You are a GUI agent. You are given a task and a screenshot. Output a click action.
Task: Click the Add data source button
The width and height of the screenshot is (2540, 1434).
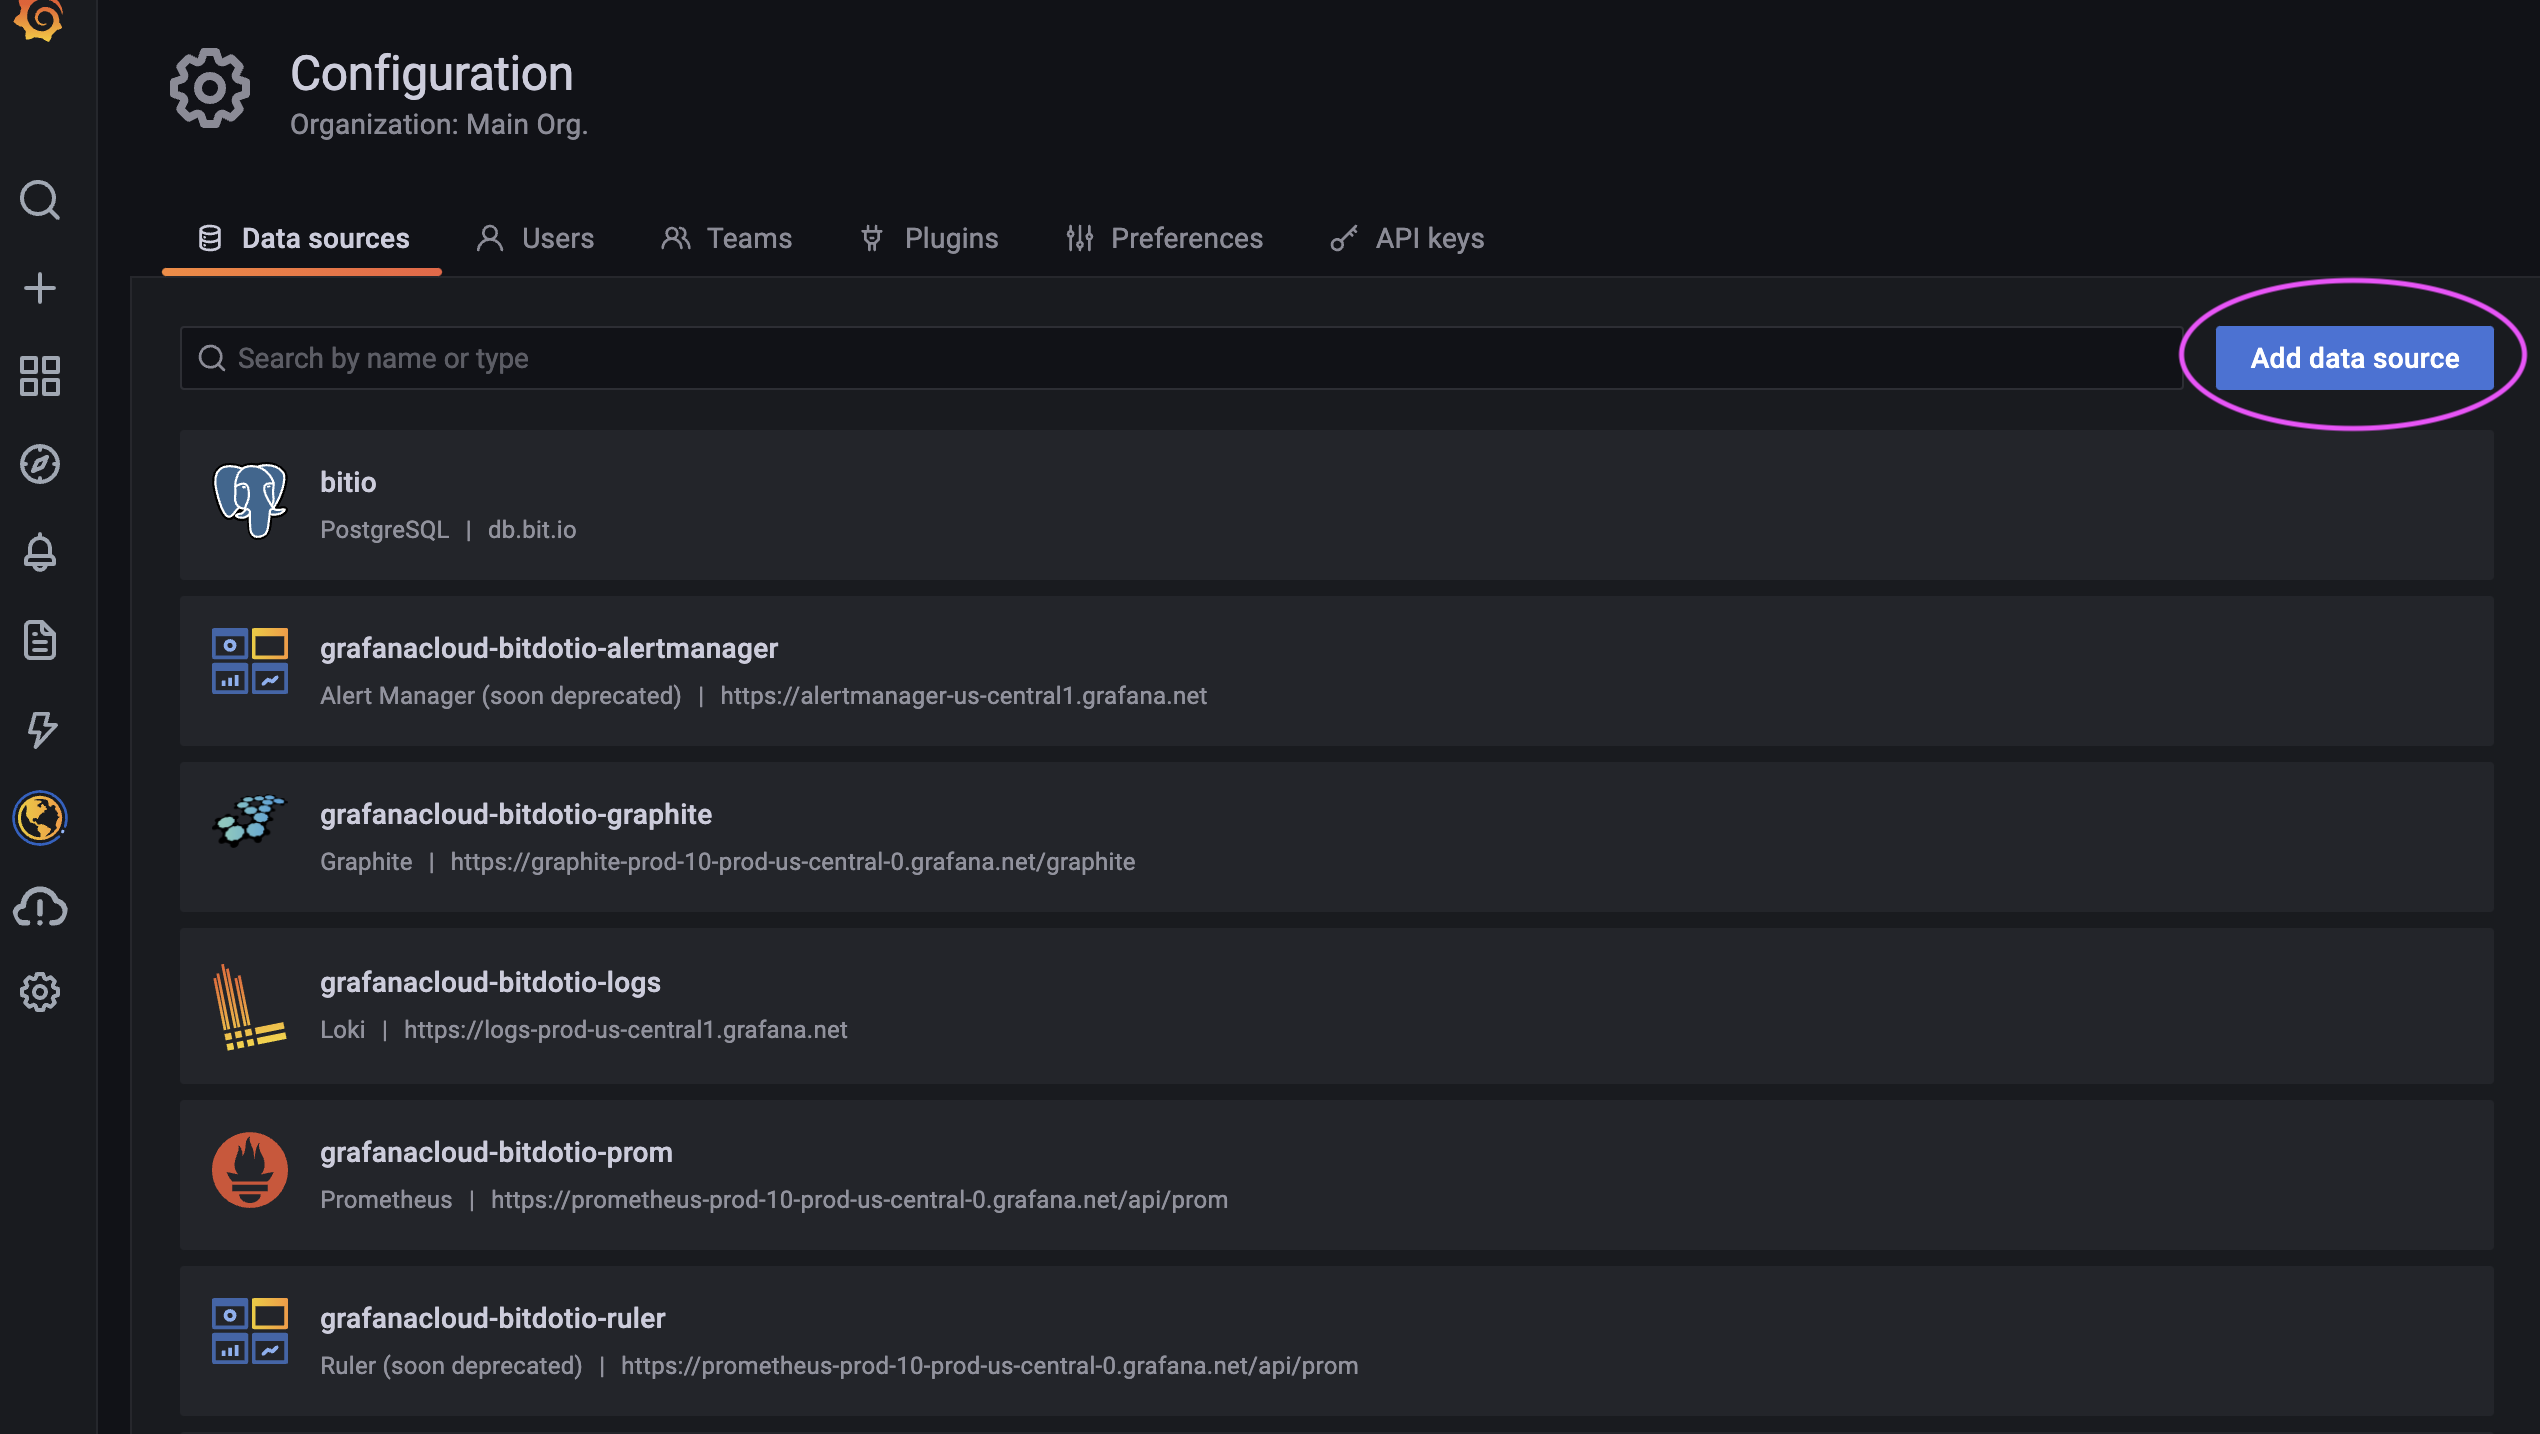(2354, 358)
